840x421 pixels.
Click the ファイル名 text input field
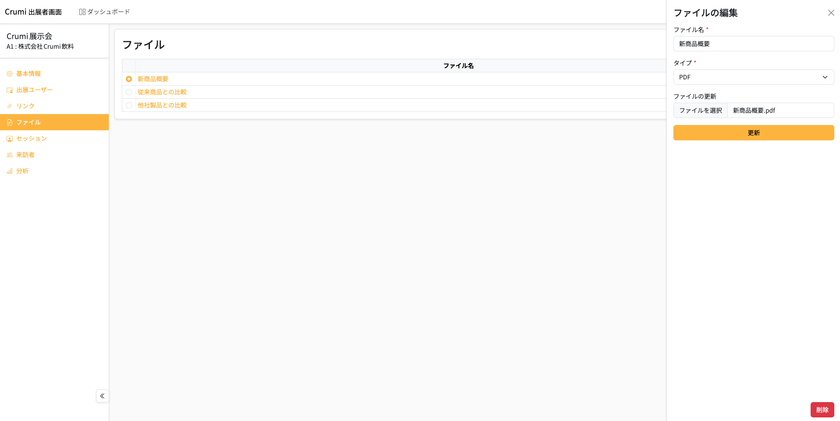point(753,44)
